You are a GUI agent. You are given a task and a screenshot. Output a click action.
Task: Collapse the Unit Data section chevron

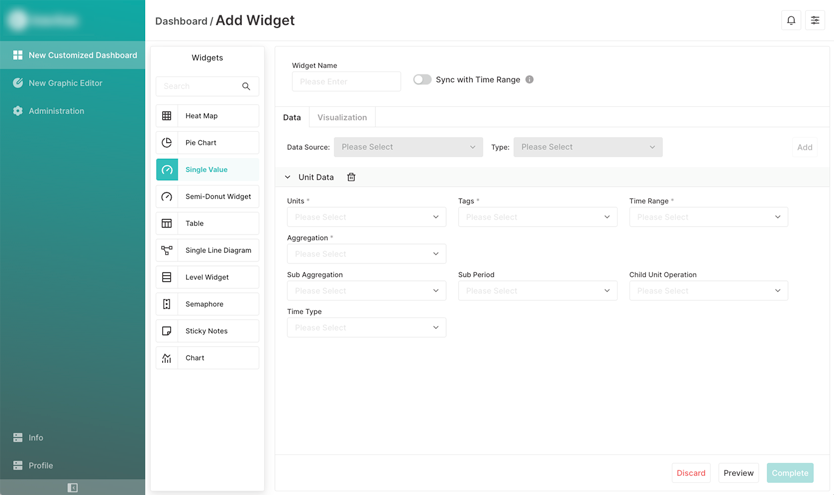pos(288,177)
